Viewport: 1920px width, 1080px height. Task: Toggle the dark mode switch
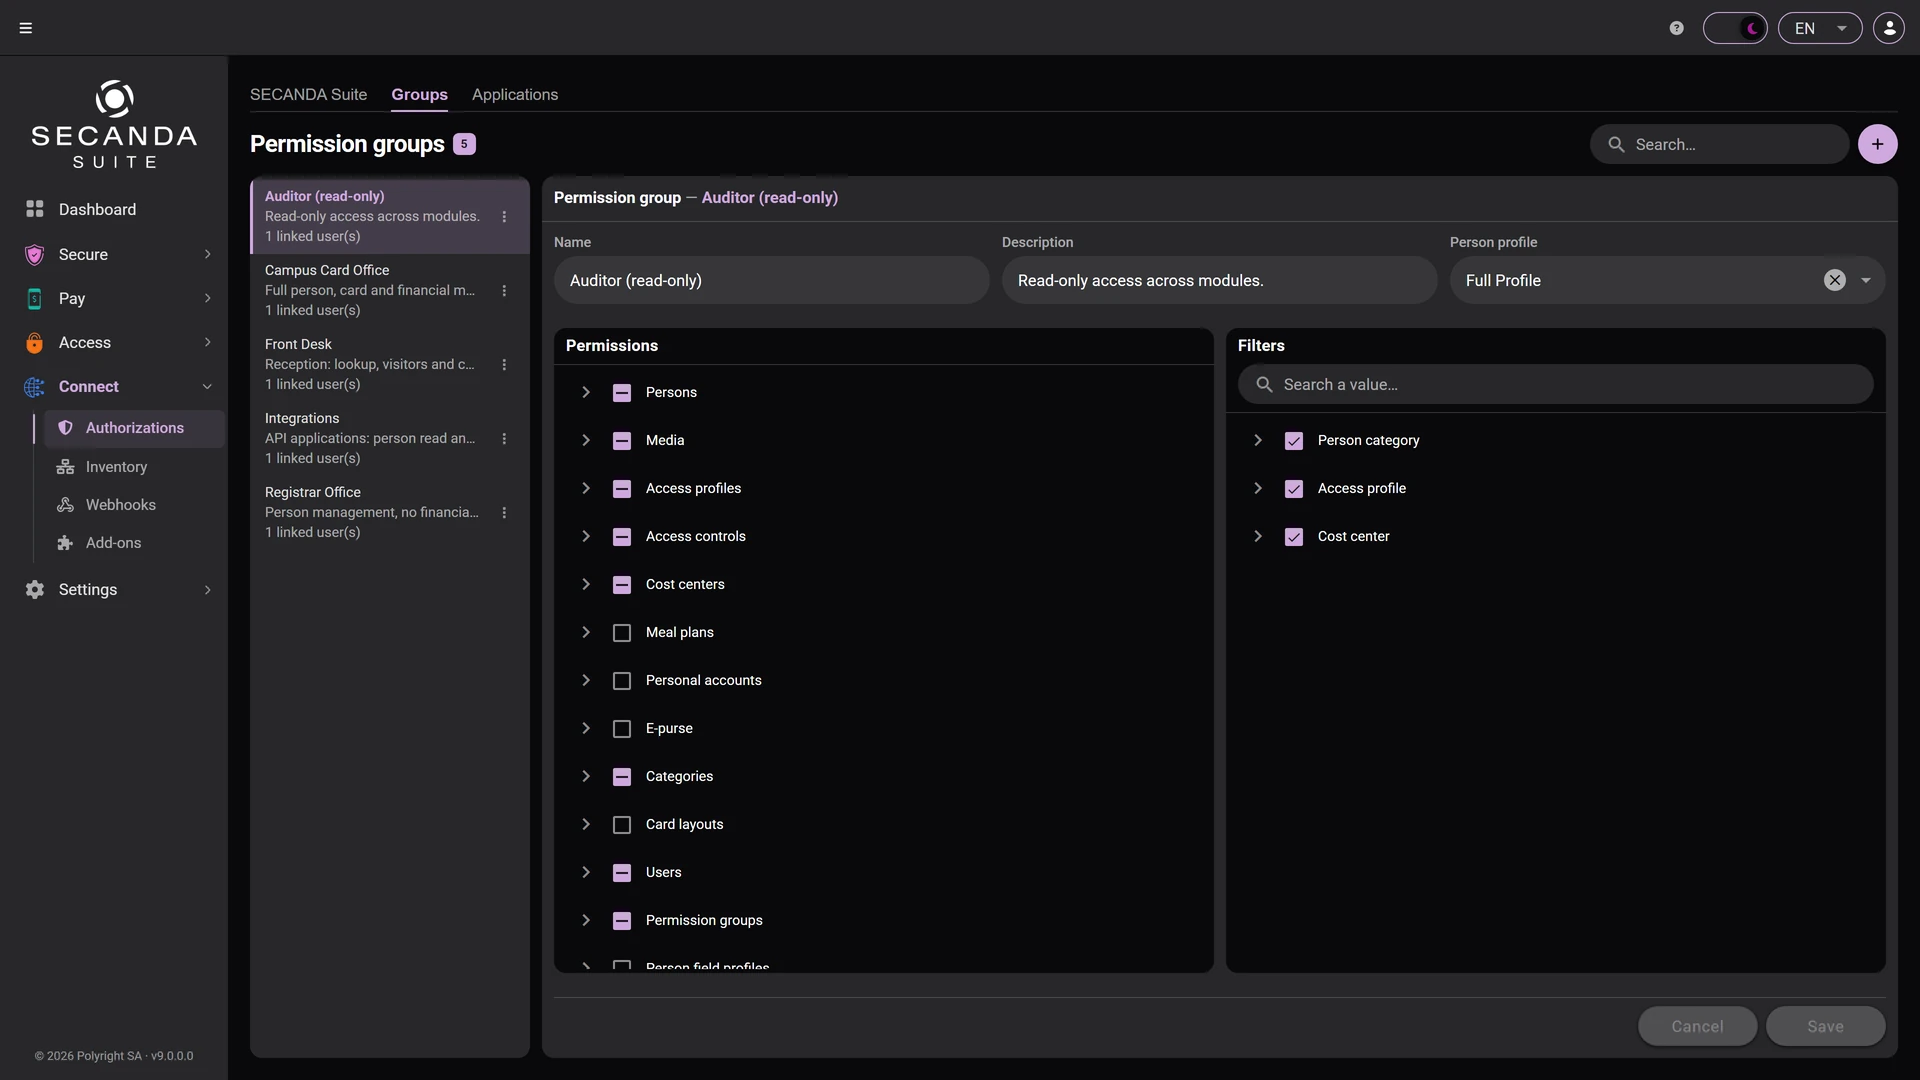pos(1735,28)
